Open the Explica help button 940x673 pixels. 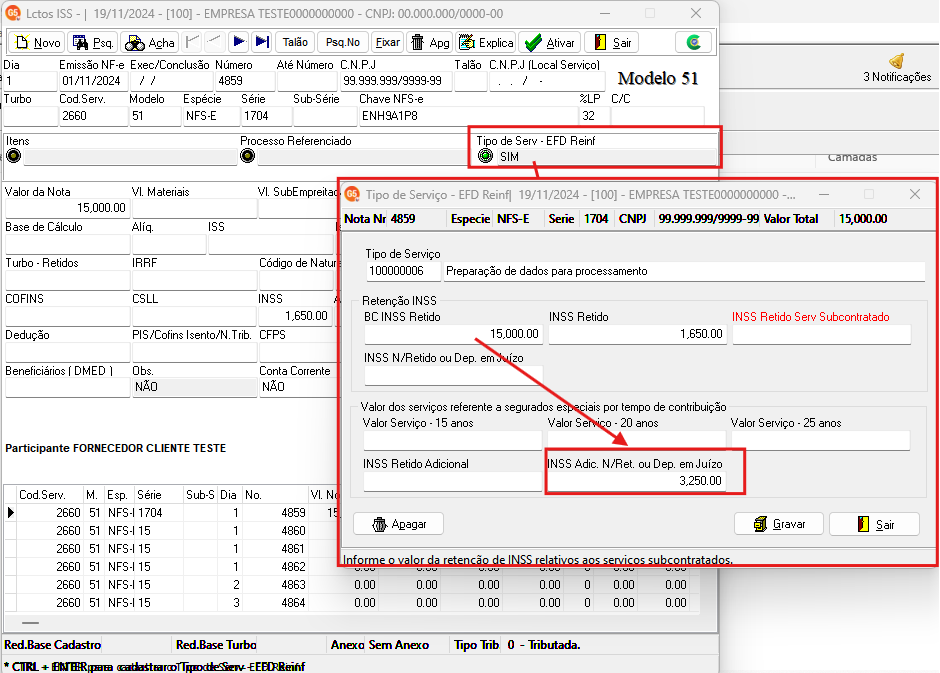[x=486, y=42]
